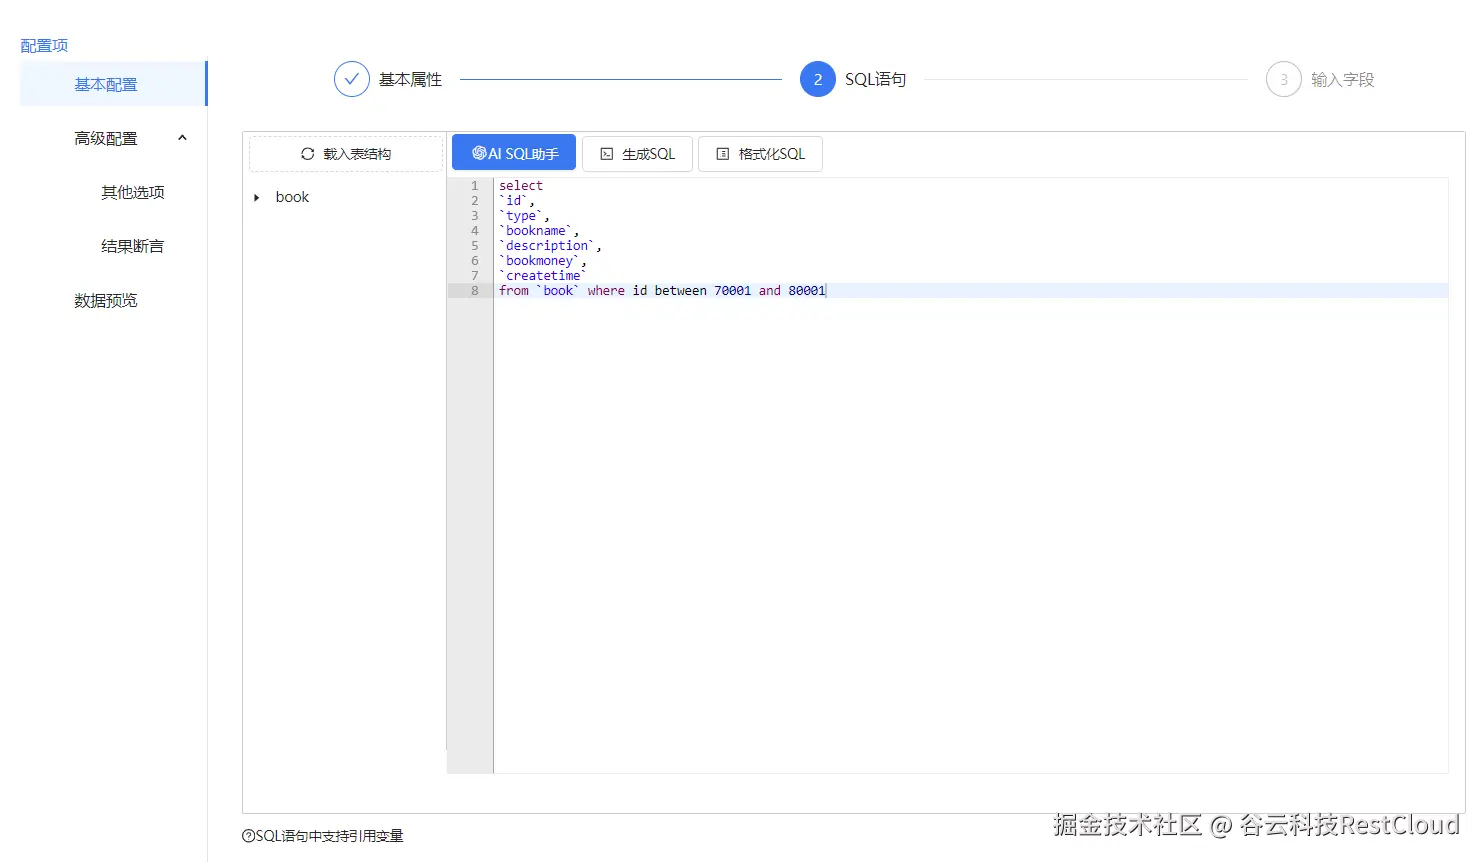Click the from keyword on line 8
1484x862 pixels.
[514, 291]
